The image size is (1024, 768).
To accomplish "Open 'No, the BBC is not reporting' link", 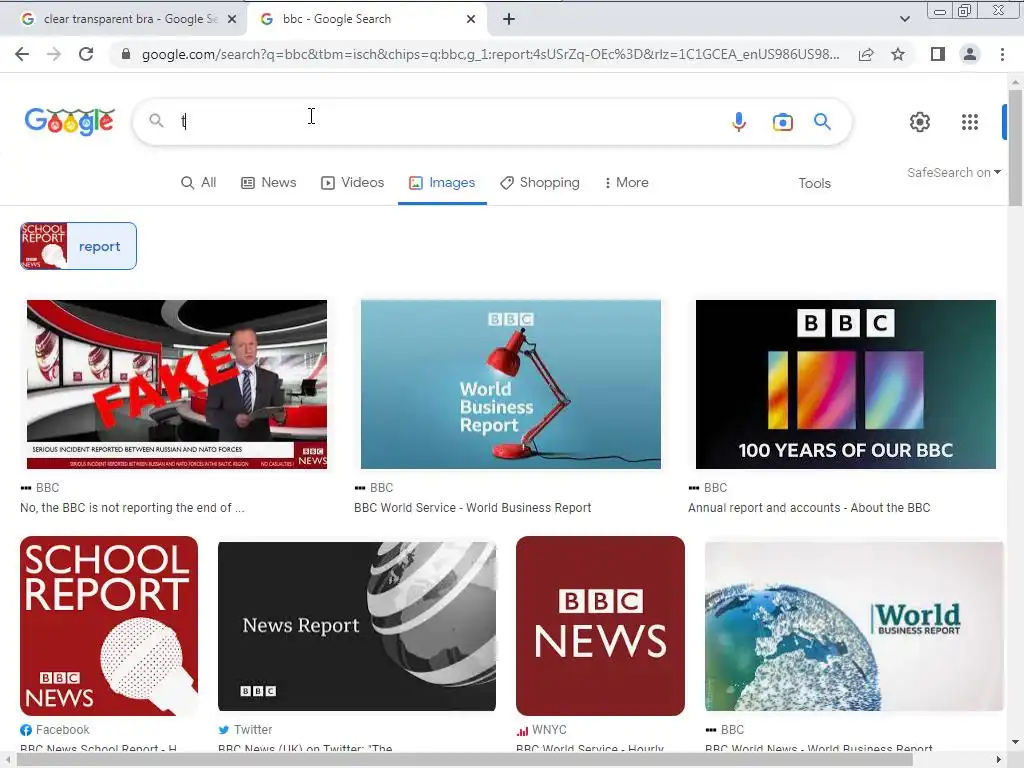I will [132, 508].
